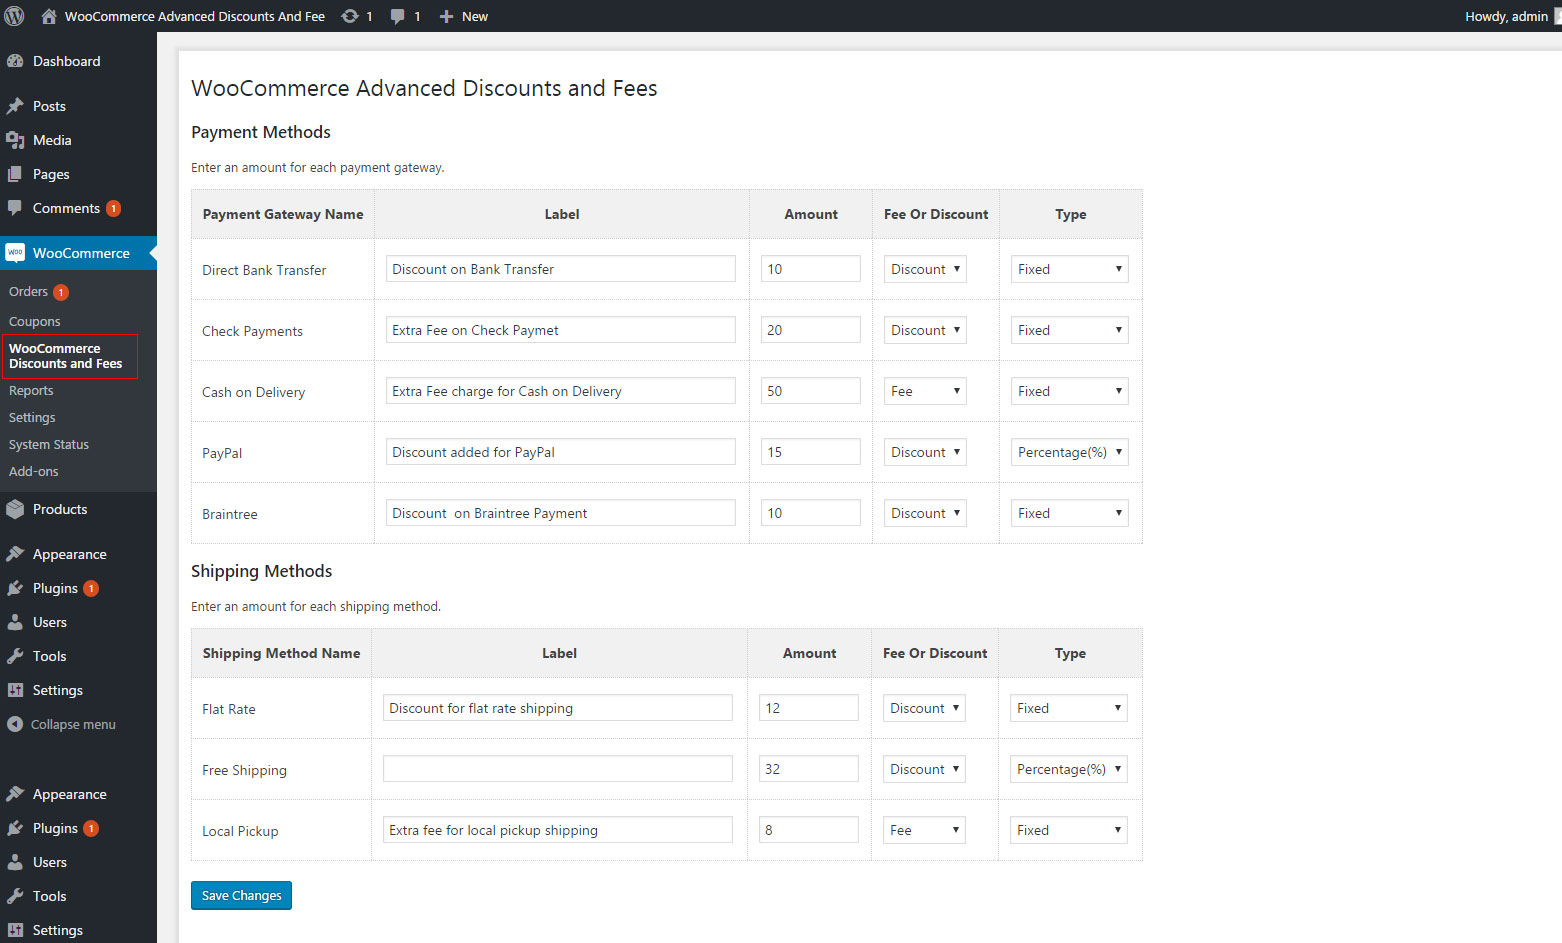This screenshot has height=943, width=1562.
Task: Open updates via circular arrows icon
Action: click(350, 16)
